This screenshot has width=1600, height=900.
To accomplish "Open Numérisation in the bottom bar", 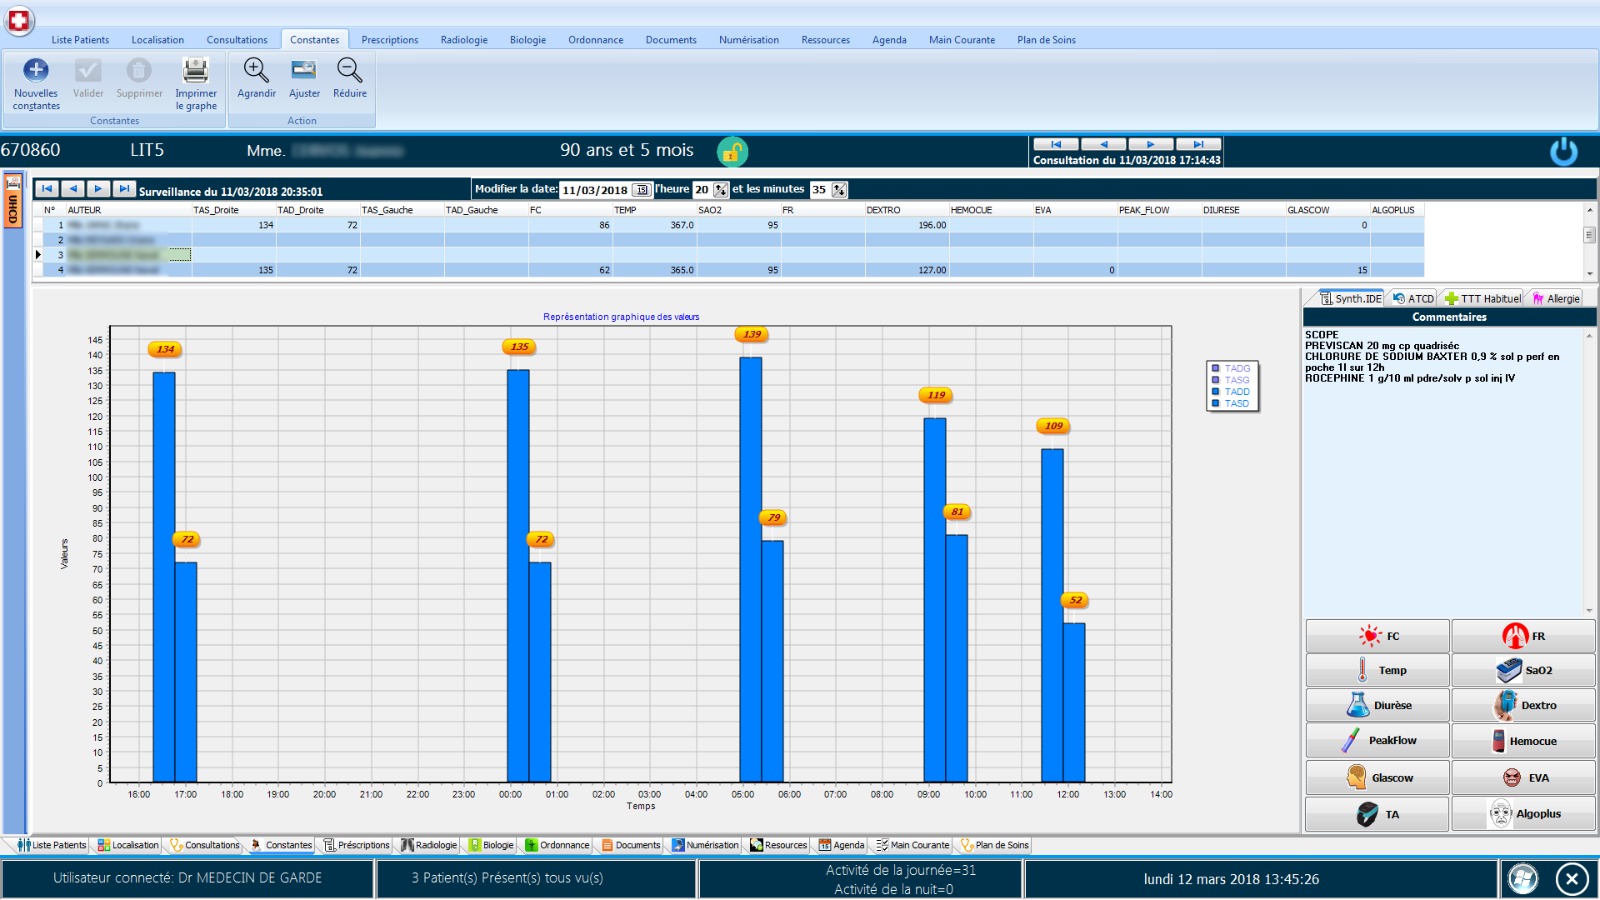I will tap(705, 845).
